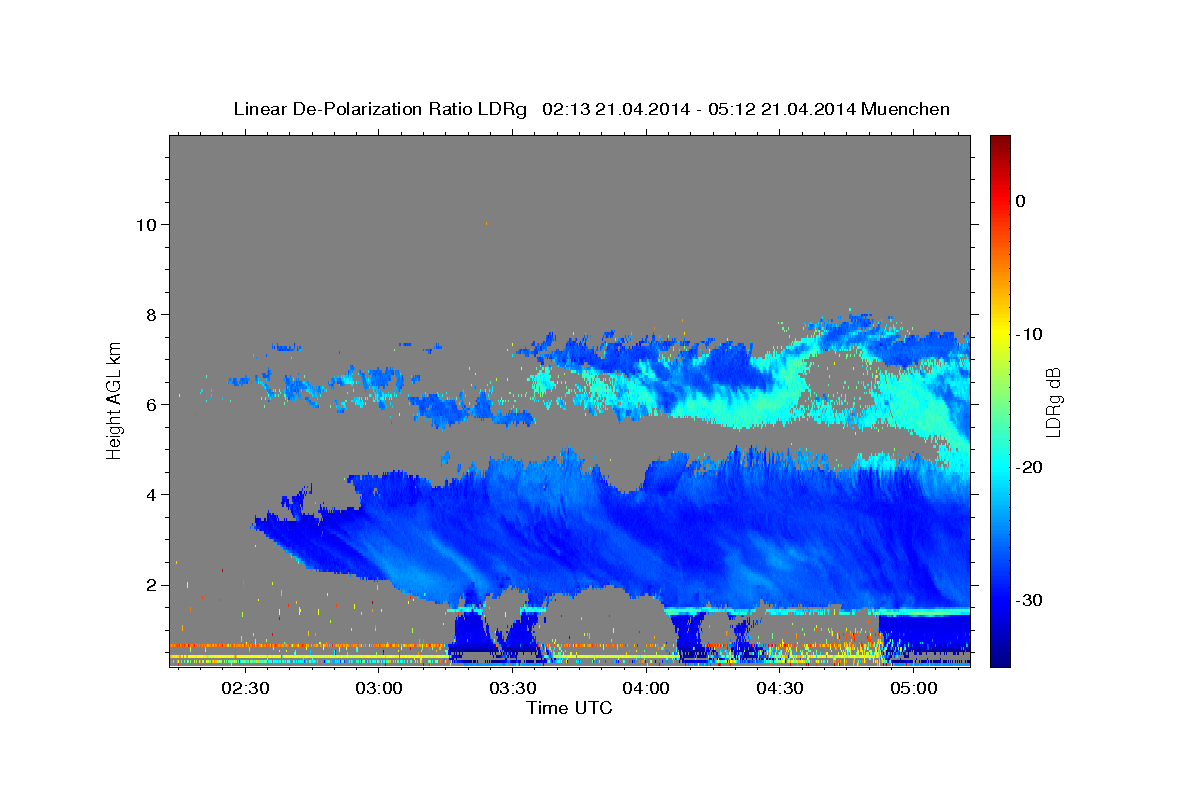Select the 03:00 time tick label

(379, 689)
